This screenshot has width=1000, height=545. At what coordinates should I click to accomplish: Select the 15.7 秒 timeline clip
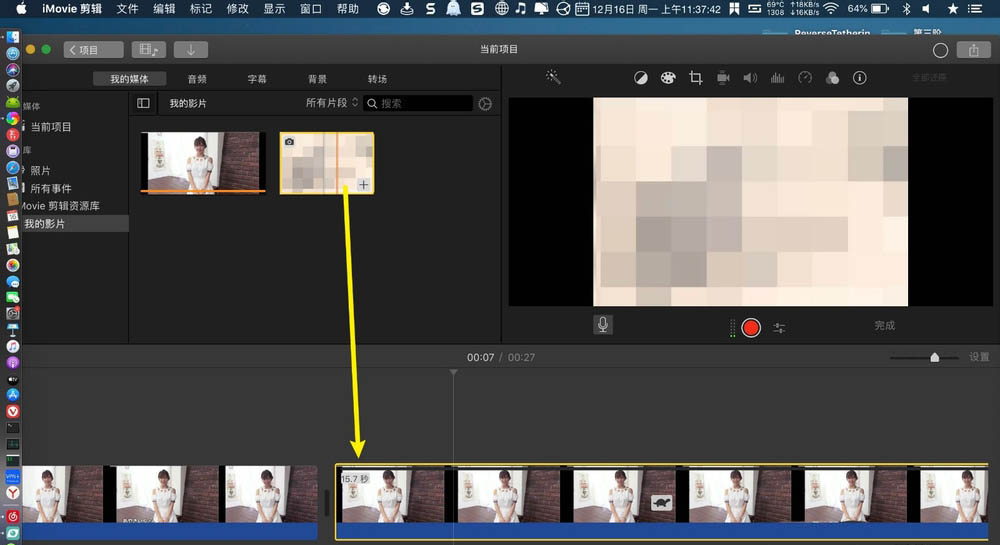(662, 502)
